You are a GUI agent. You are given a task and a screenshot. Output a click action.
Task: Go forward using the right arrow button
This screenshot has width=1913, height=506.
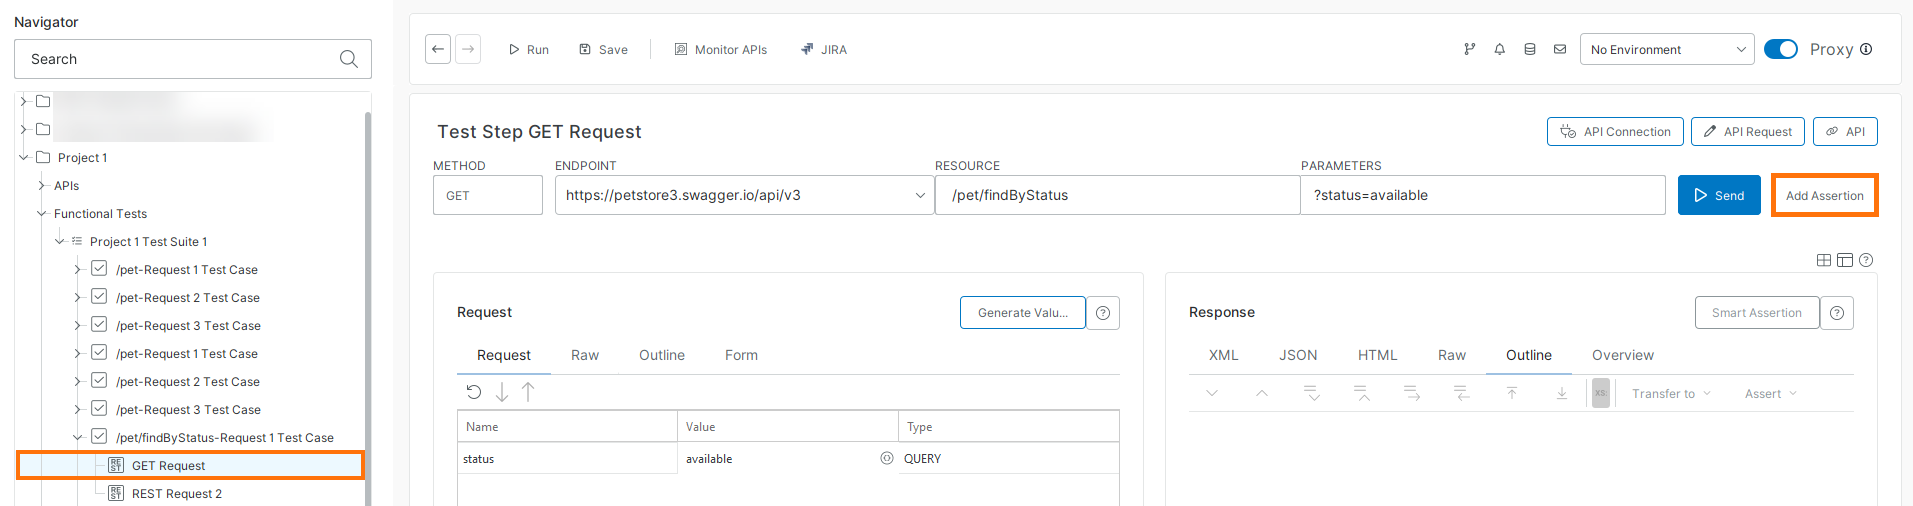click(468, 49)
